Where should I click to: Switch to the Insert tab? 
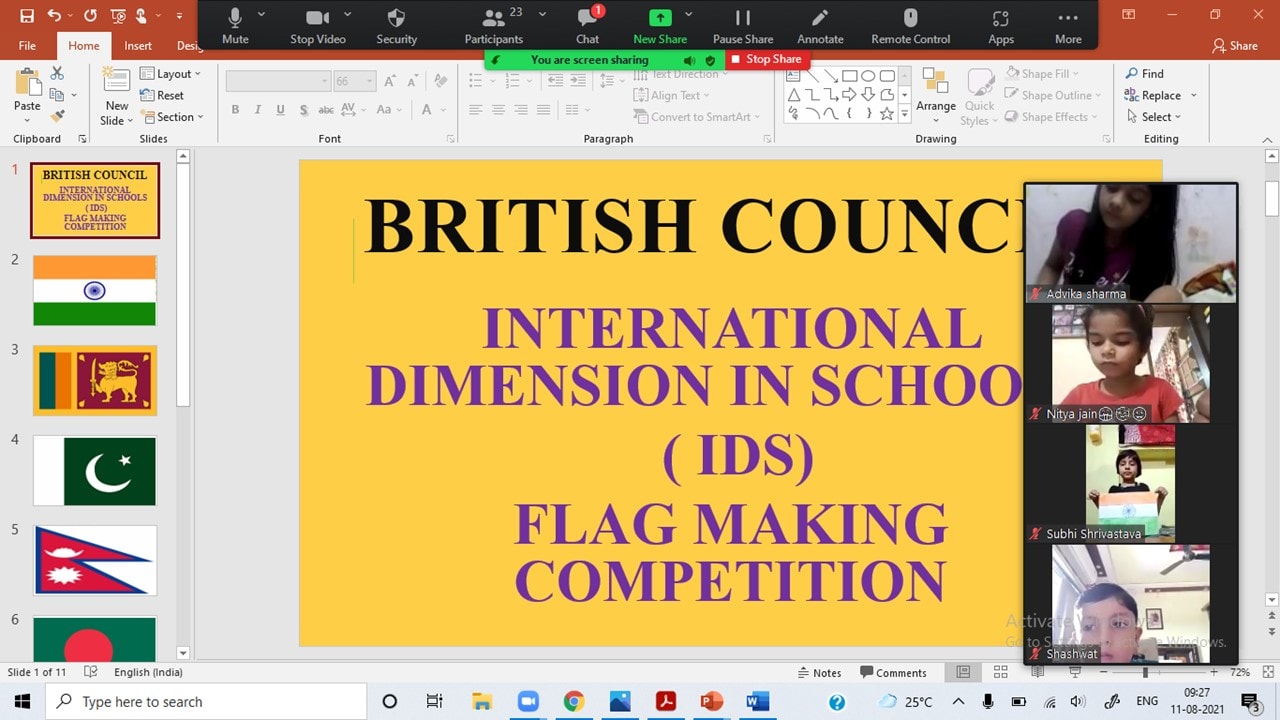pyautogui.click(x=138, y=45)
